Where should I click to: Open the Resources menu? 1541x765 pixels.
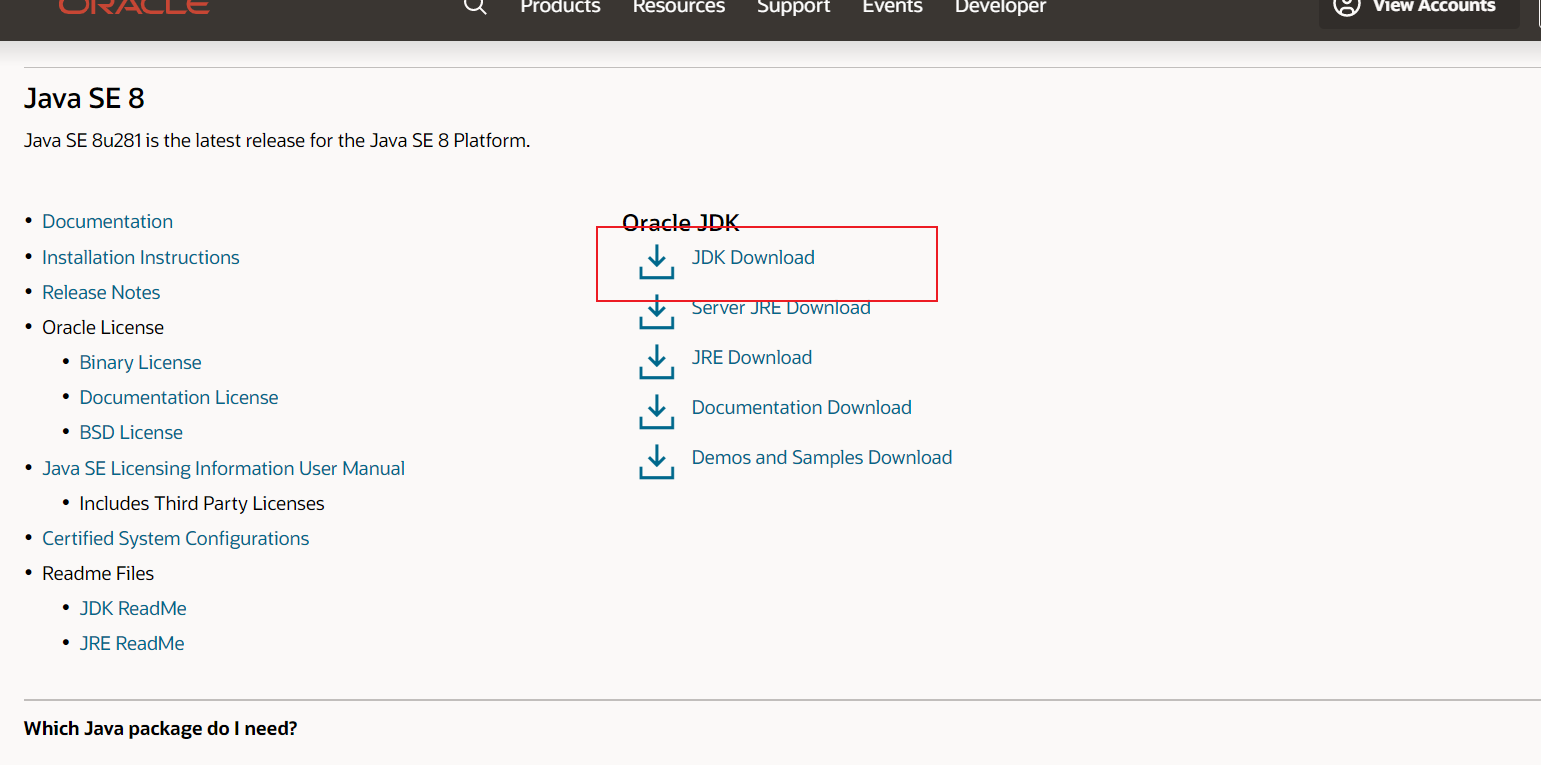tap(679, 7)
